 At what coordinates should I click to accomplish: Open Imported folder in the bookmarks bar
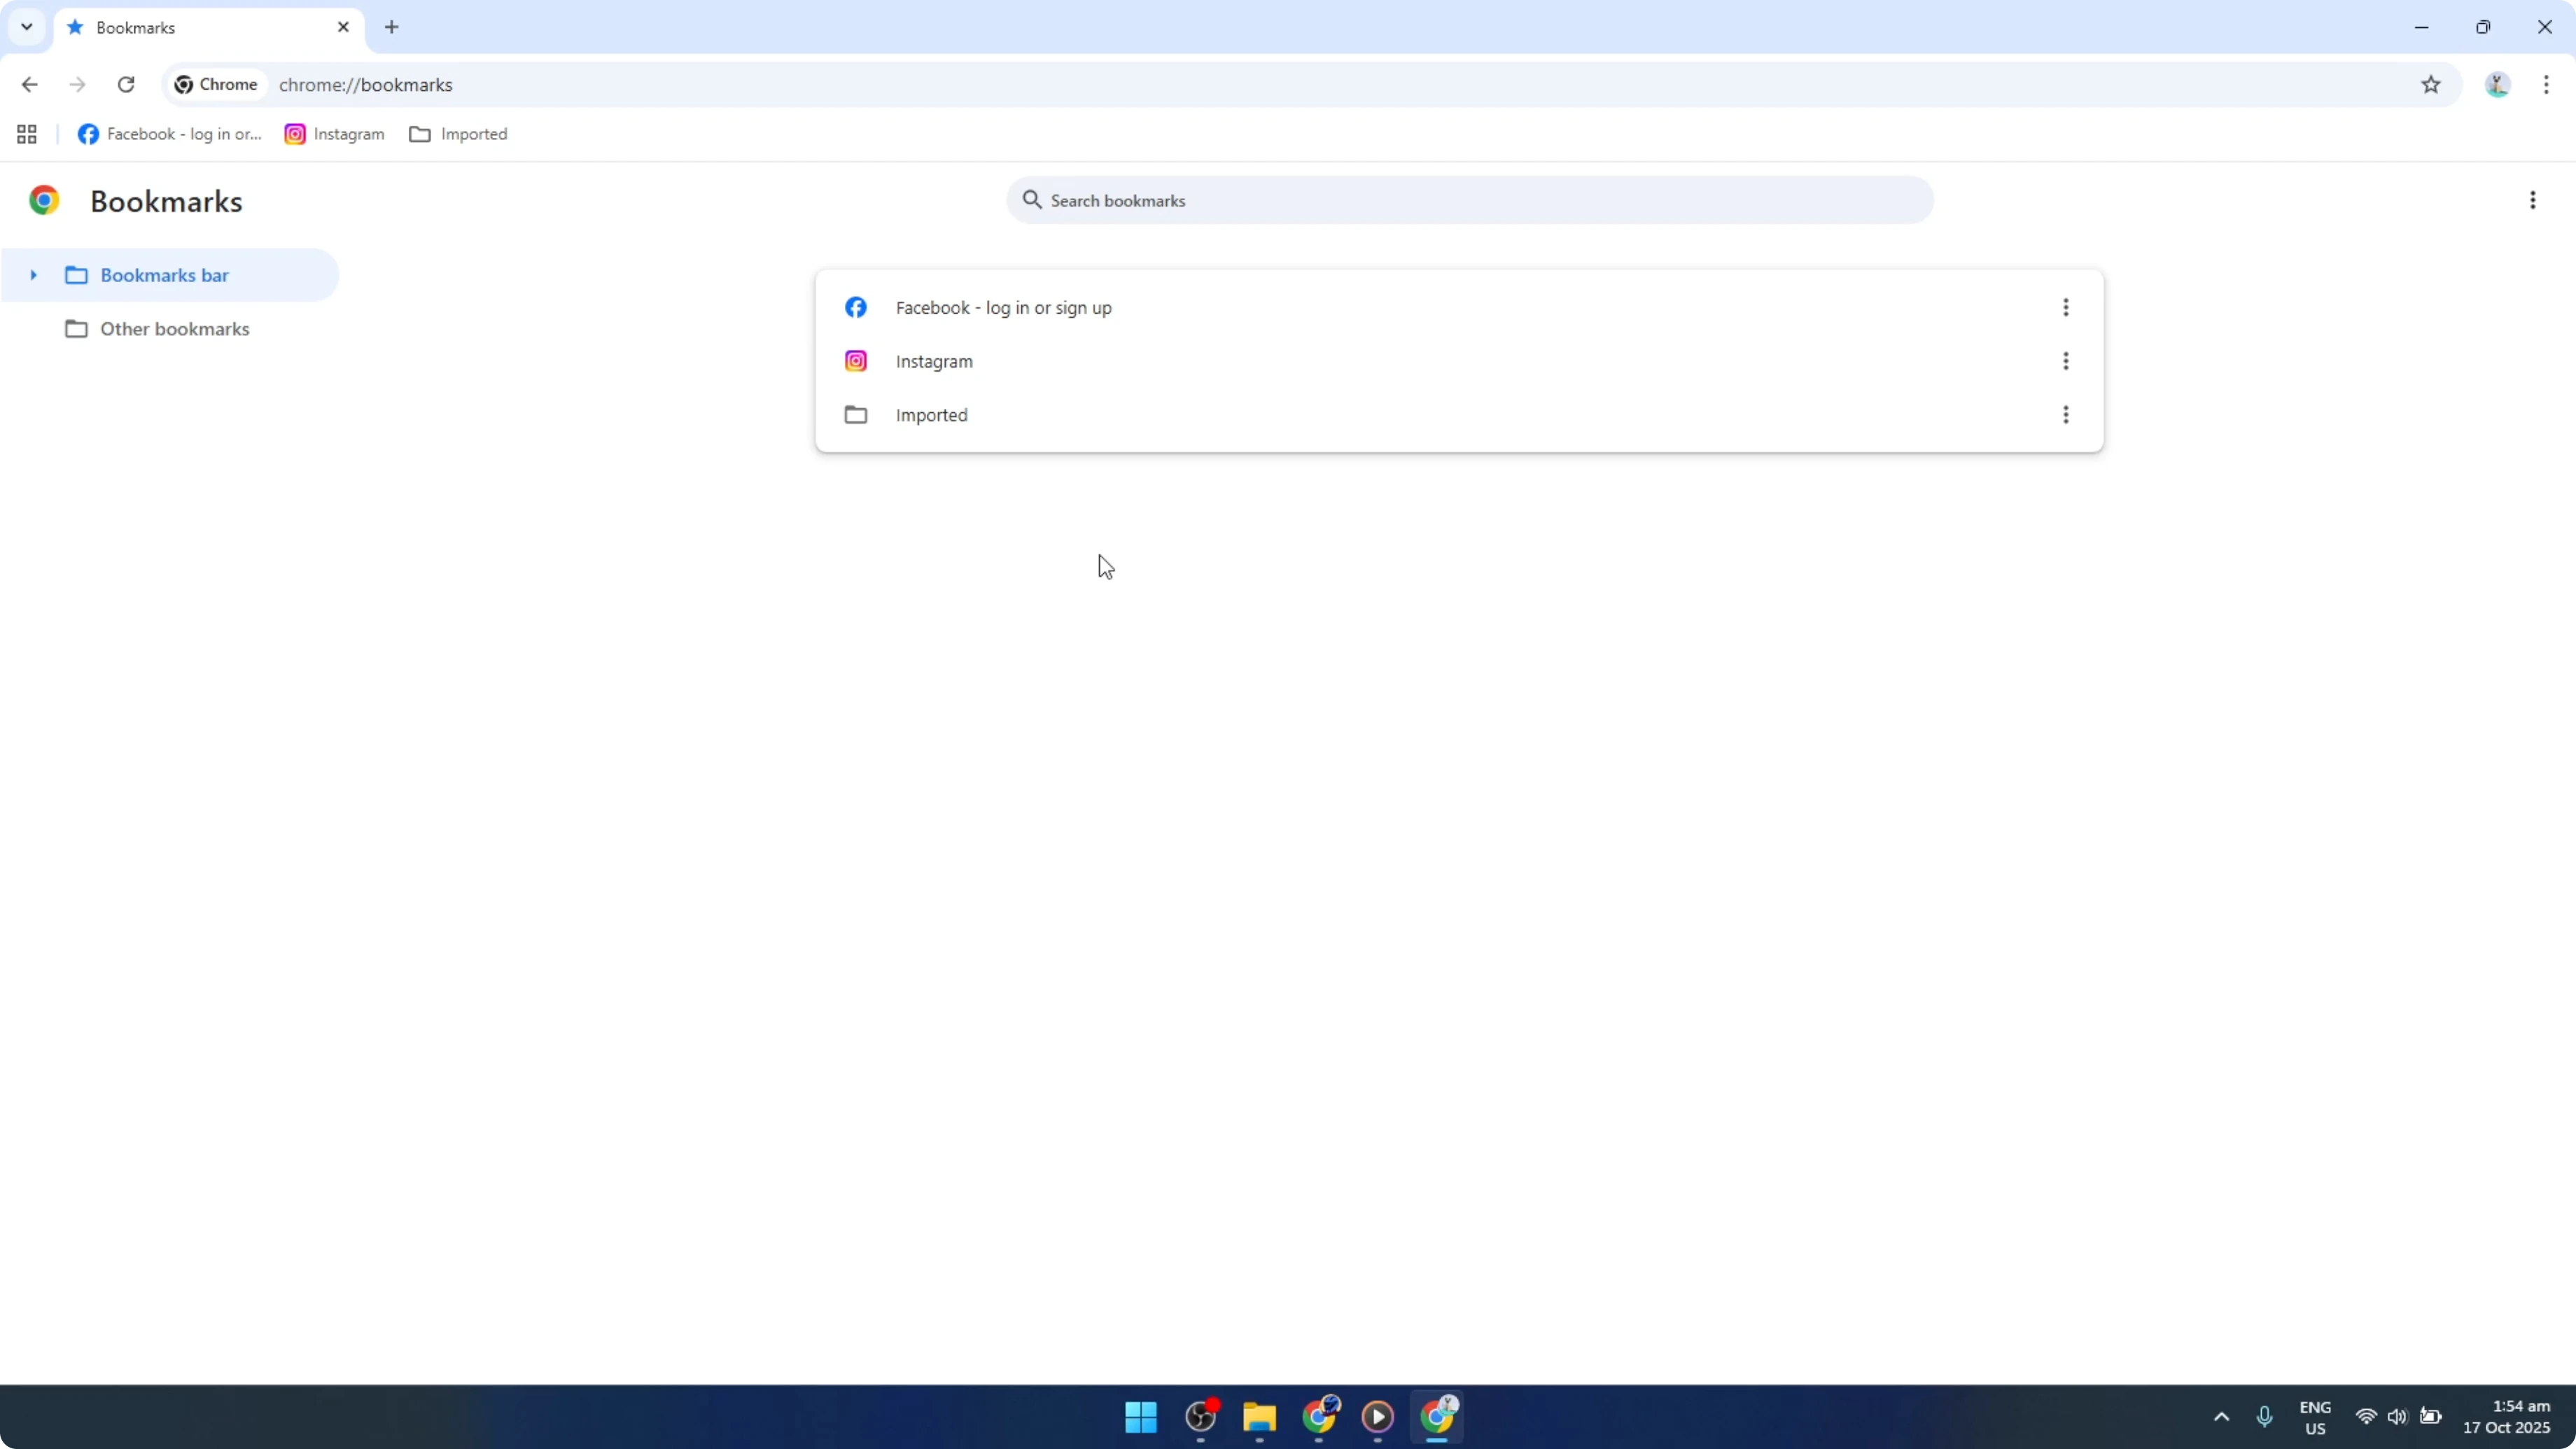pos(459,134)
